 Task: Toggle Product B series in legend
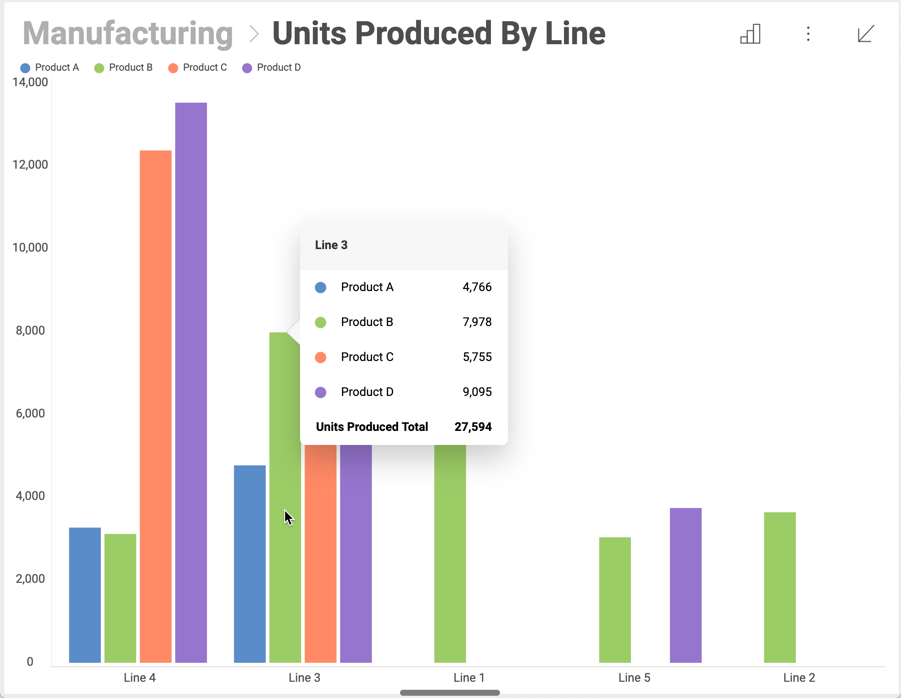pyautogui.click(x=123, y=68)
